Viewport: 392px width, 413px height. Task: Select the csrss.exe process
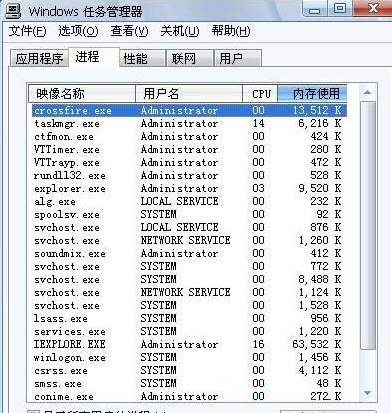[x=189, y=370]
